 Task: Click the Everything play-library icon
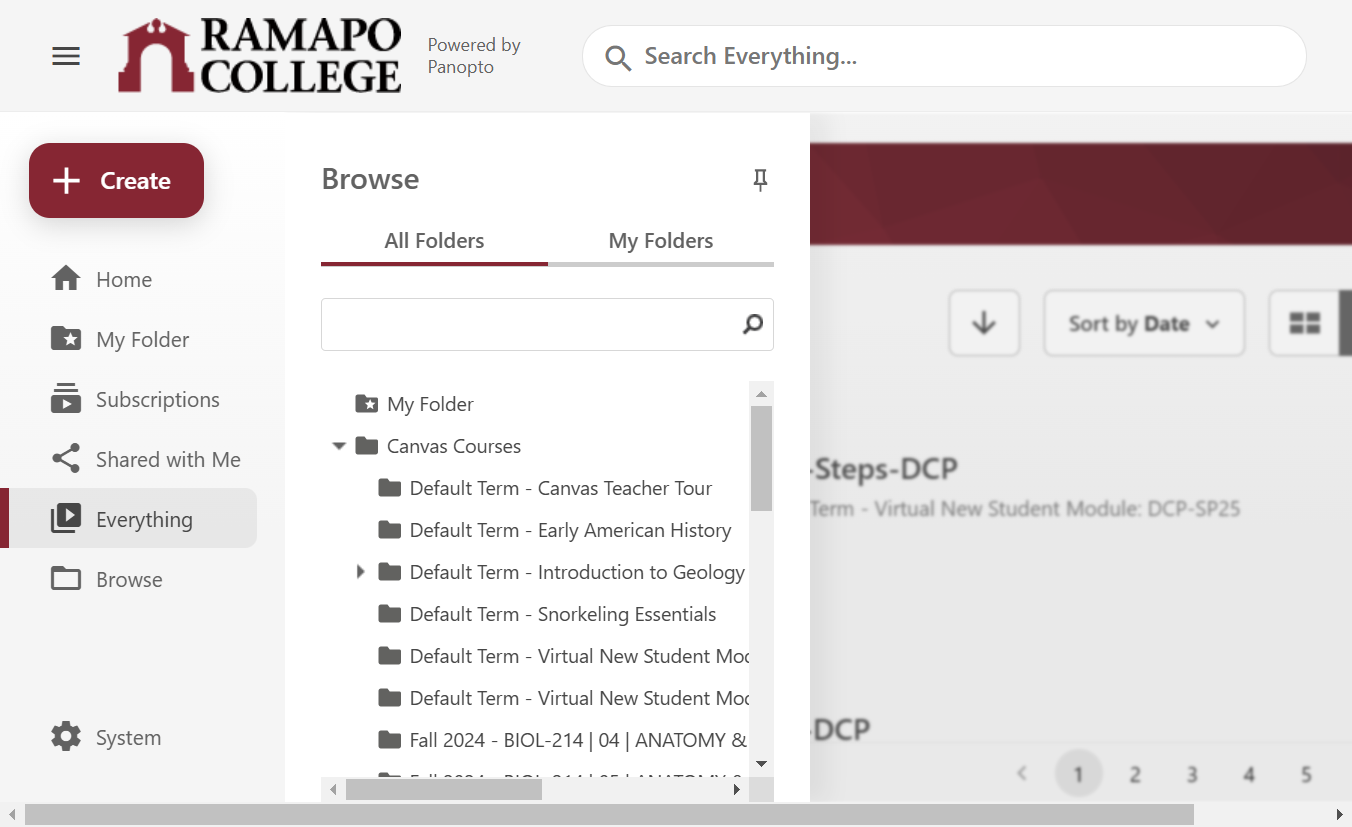pos(66,518)
